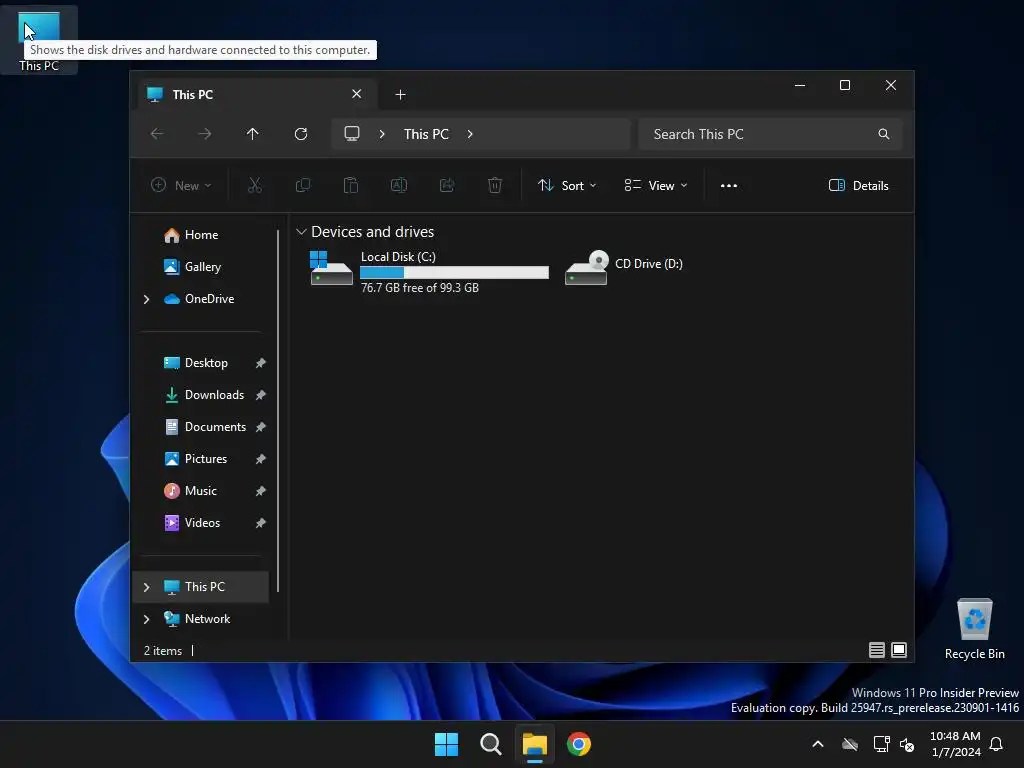Click chevron before This PC in address bar
Screen dimensions: 1024x768
pyautogui.click(x=382, y=134)
